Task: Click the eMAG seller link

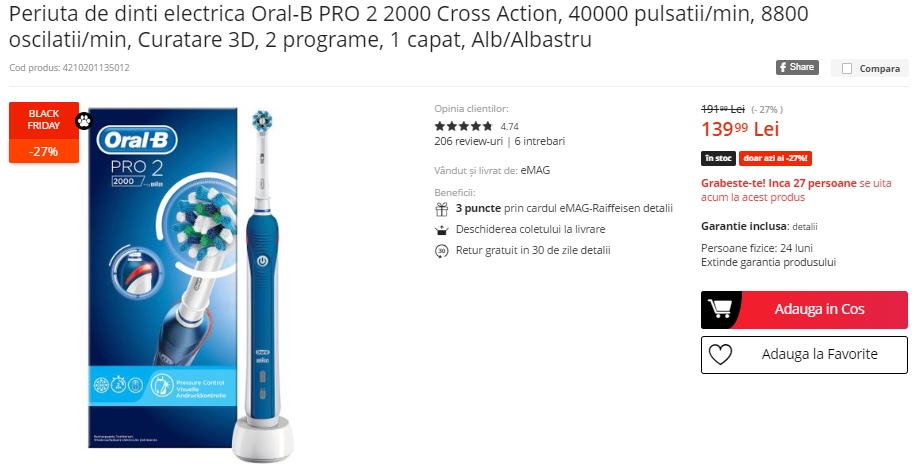Action: point(535,170)
